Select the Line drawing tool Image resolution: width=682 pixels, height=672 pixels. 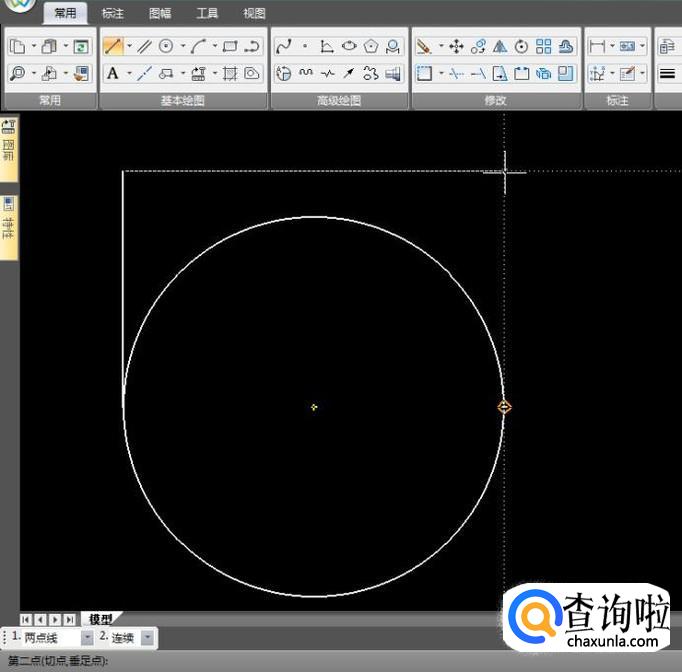tap(112, 46)
